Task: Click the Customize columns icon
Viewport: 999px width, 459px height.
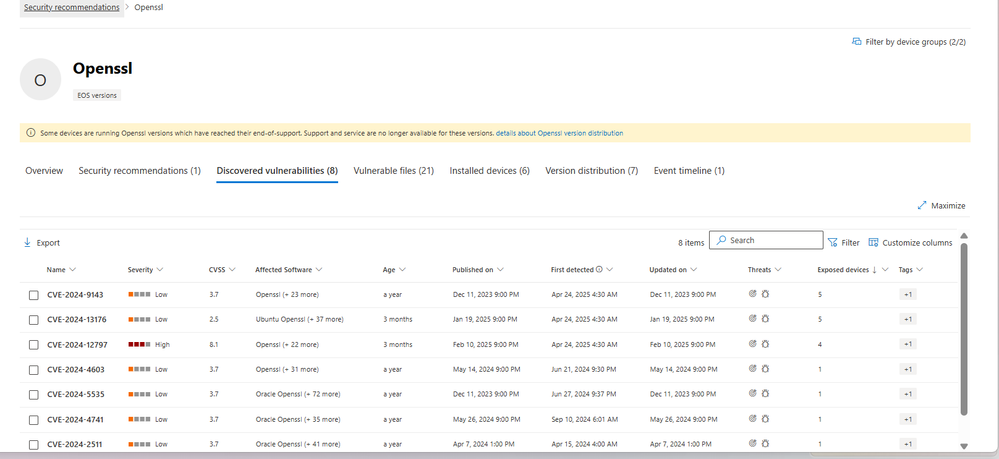Action: pos(873,242)
